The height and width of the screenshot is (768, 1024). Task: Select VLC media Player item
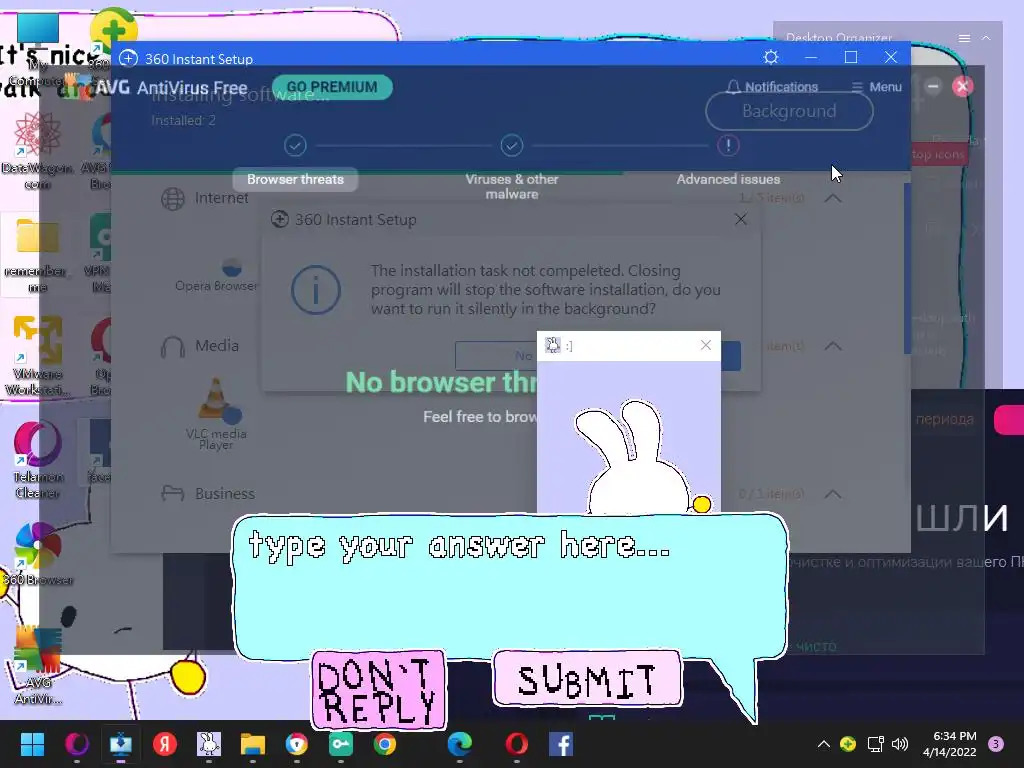coord(216,413)
